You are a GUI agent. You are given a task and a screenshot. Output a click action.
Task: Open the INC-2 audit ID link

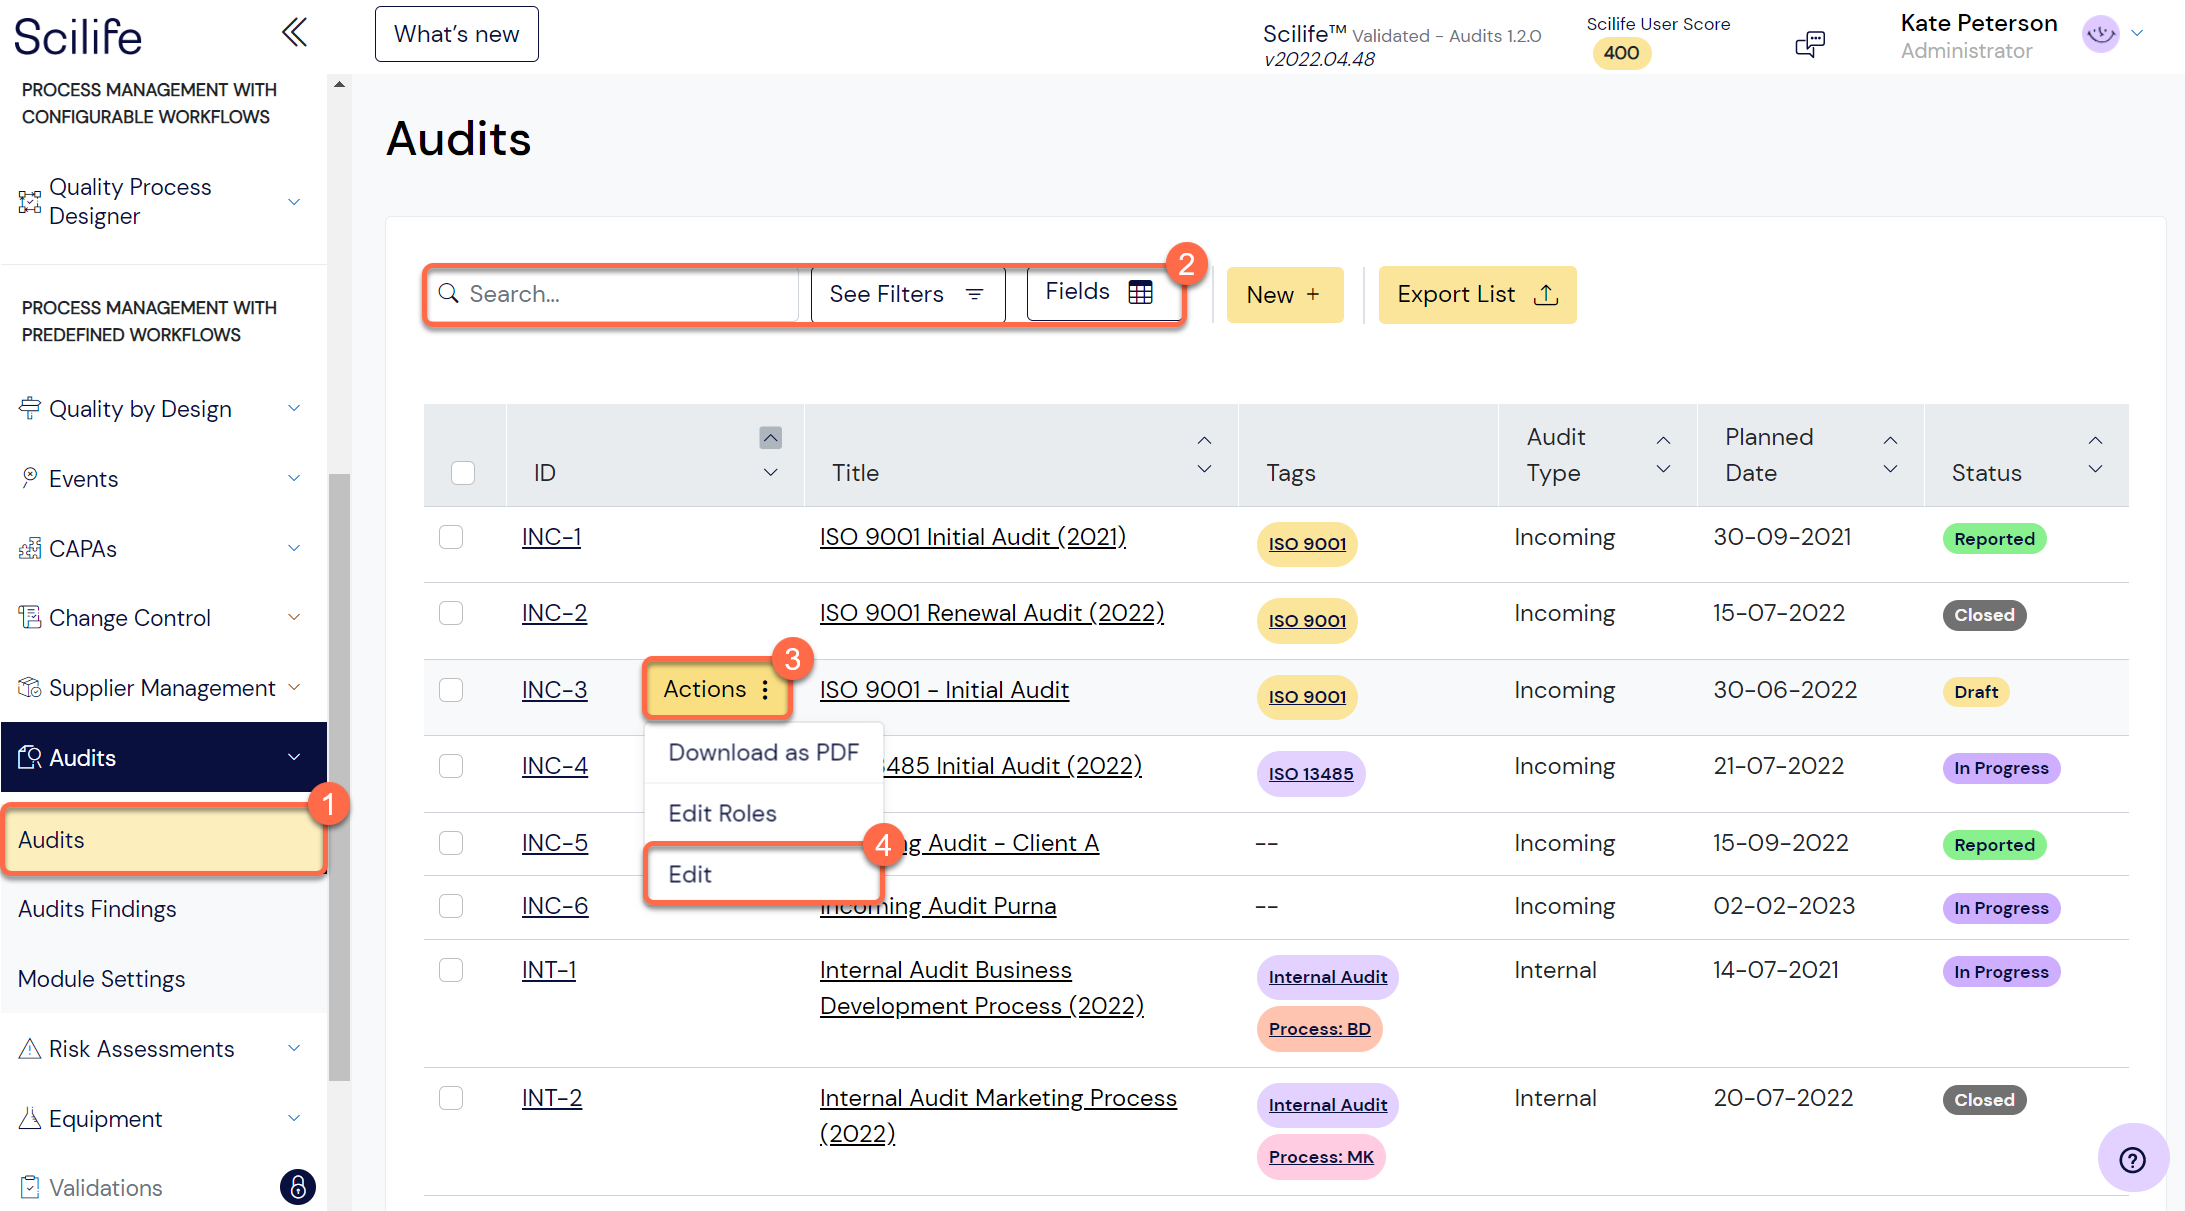(x=554, y=613)
